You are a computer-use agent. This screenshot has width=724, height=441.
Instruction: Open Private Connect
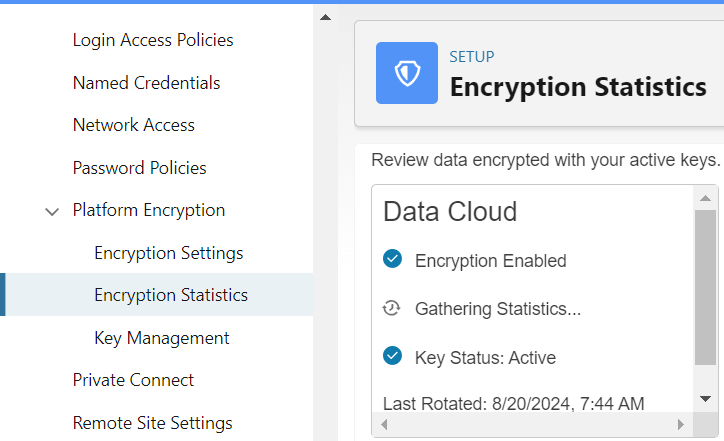[x=133, y=380]
